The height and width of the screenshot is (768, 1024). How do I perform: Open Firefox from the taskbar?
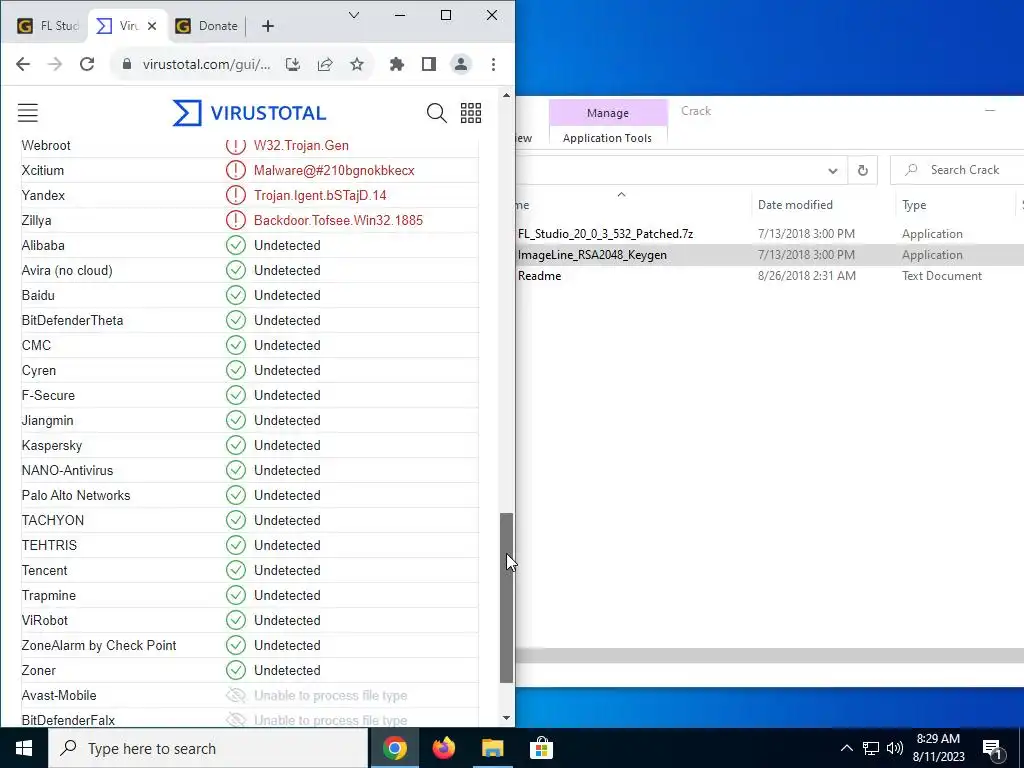point(443,748)
